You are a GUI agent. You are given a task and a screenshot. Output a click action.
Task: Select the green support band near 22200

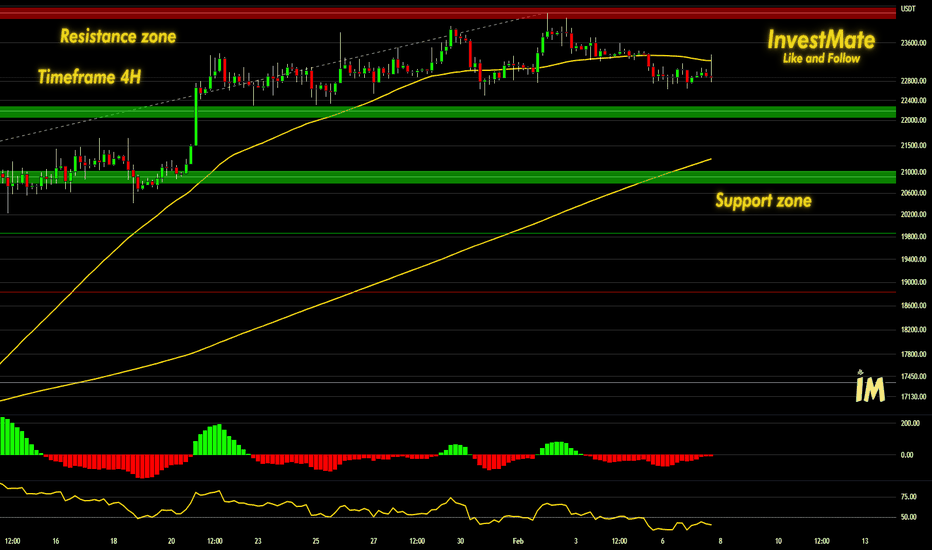(448, 112)
